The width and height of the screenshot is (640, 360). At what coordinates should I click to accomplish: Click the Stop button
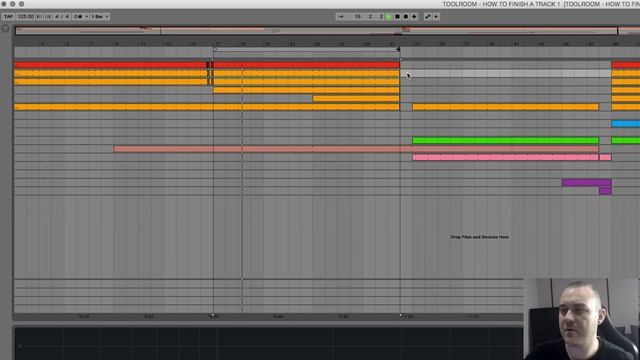click(x=397, y=17)
